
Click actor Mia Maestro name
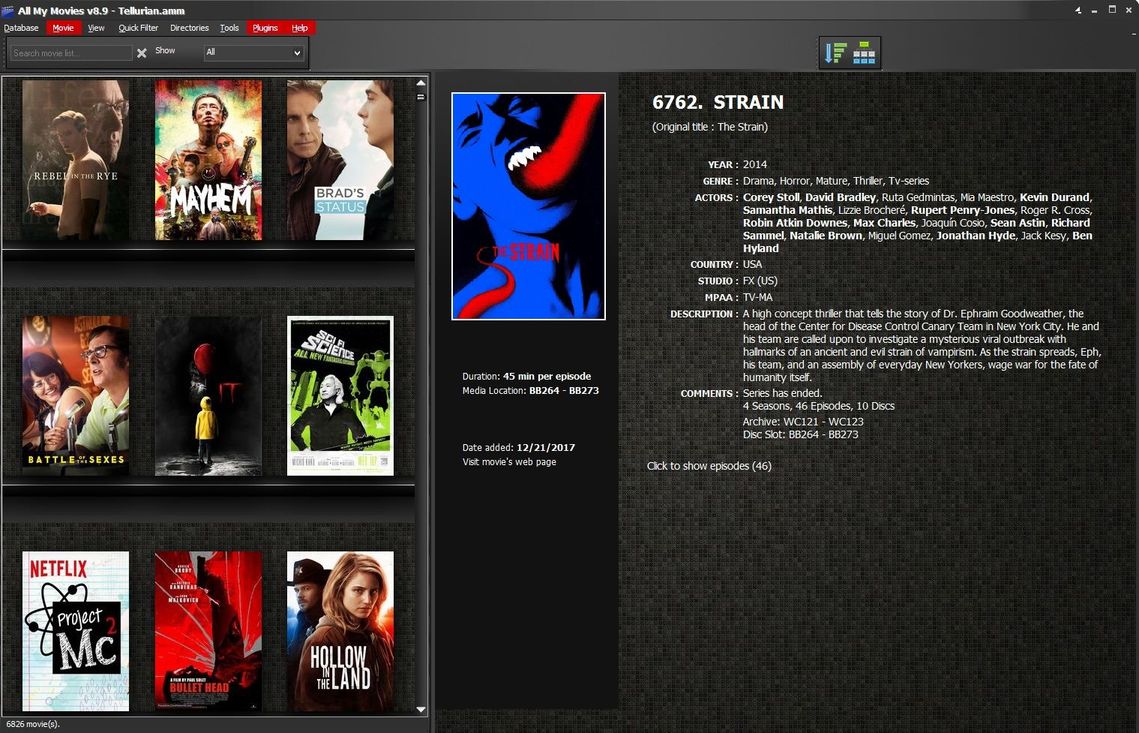(x=986, y=197)
